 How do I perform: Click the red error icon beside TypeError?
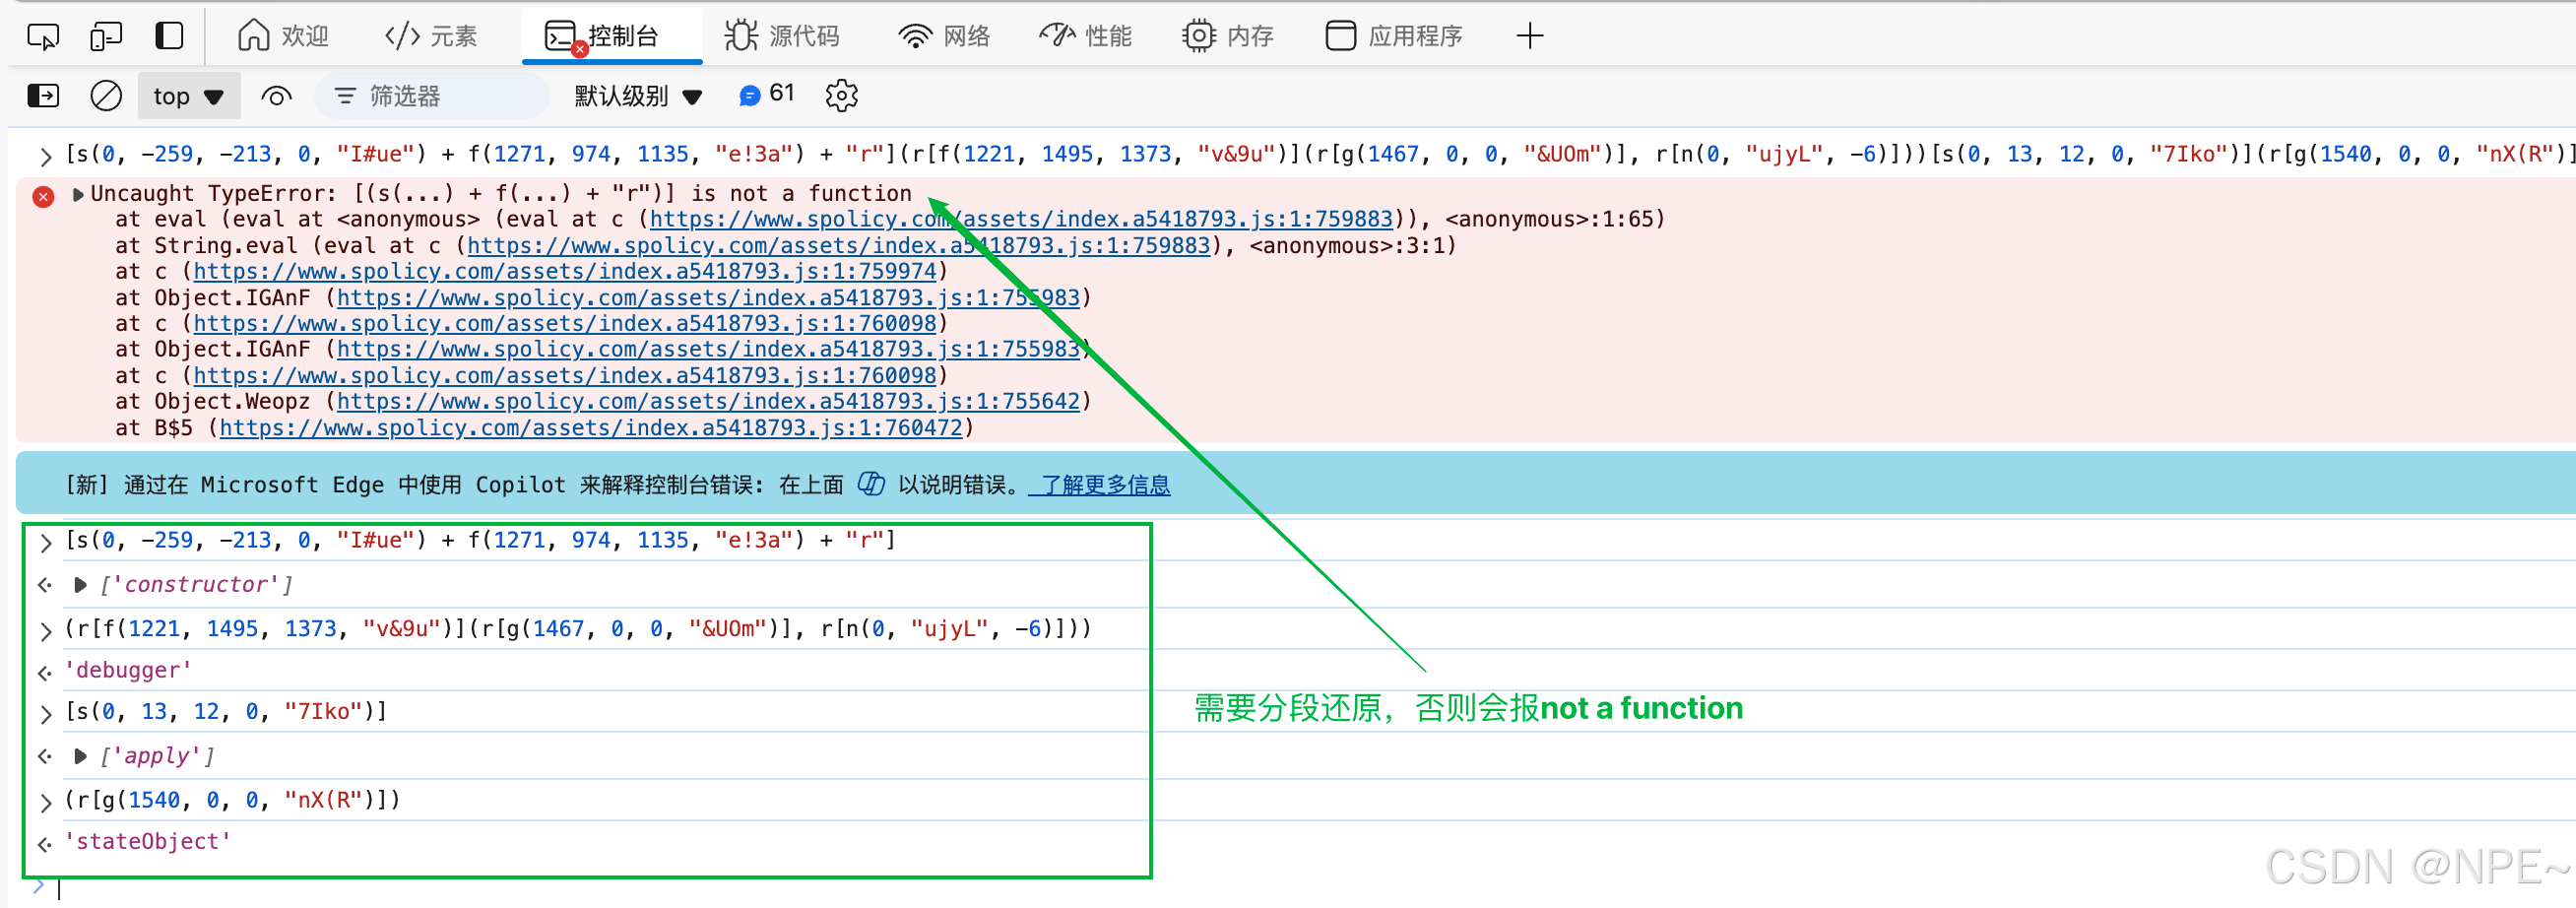[43, 196]
